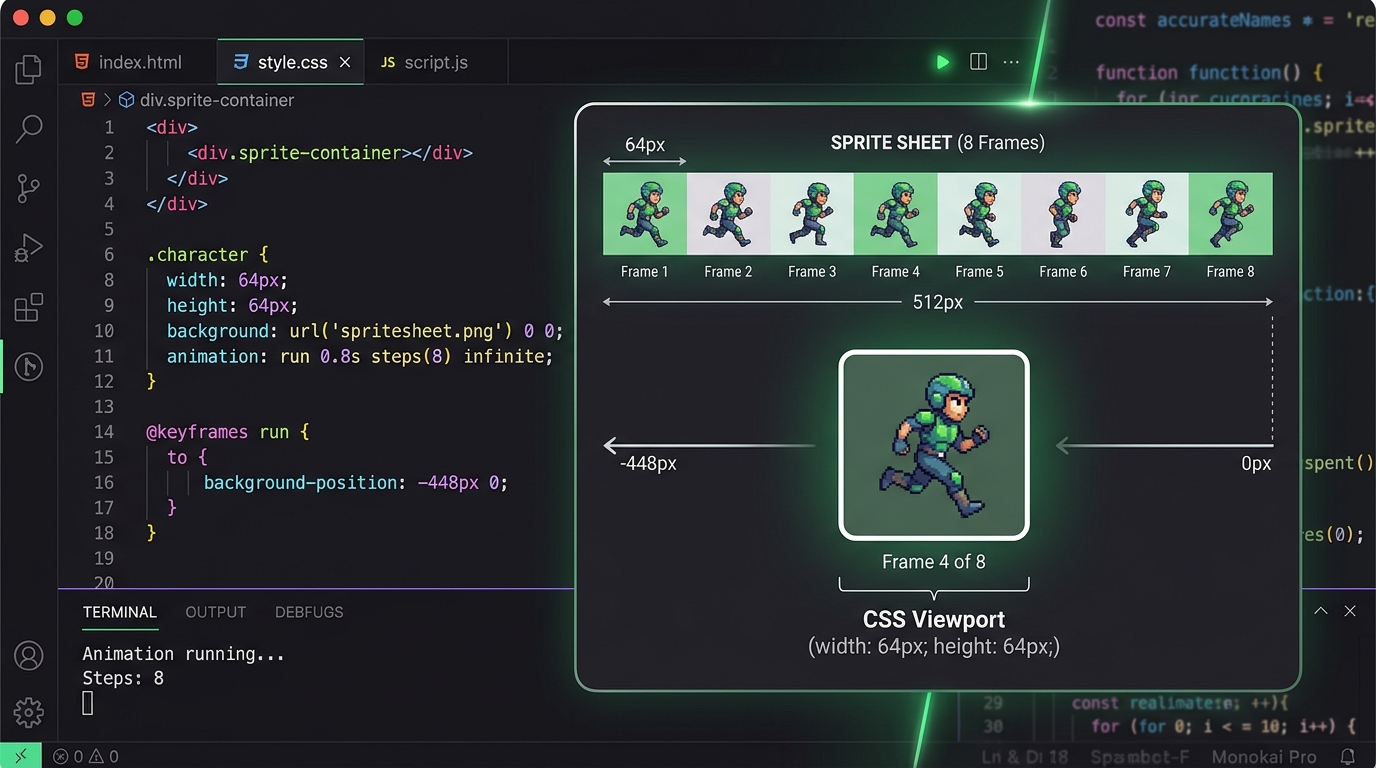Click the green macOS zoom button
This screenshot has height=768, width=1376.
tap(74, 18)
